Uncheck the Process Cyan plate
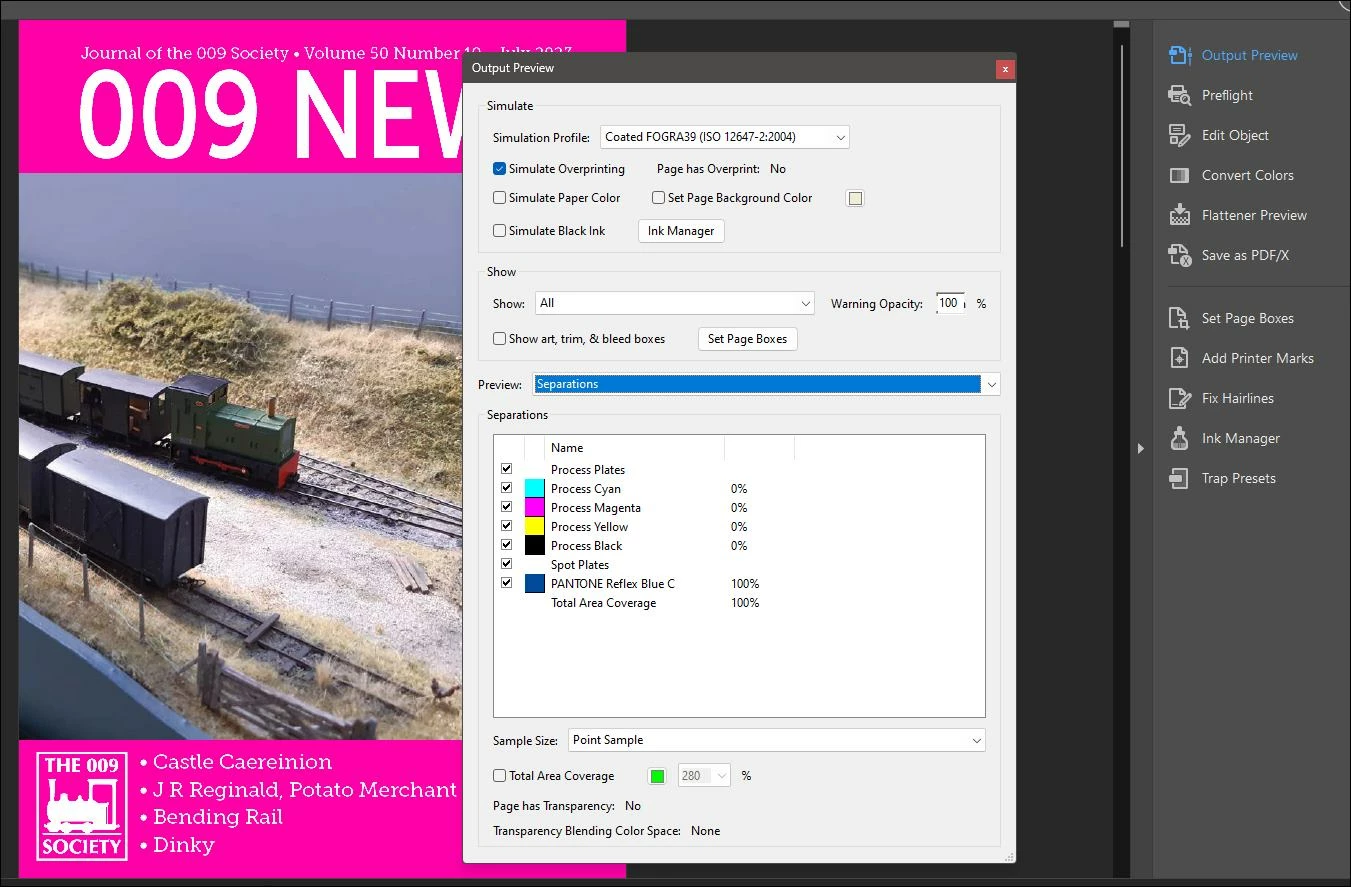The width and height of the screenshot is (1351, 887). coord(506,488)
